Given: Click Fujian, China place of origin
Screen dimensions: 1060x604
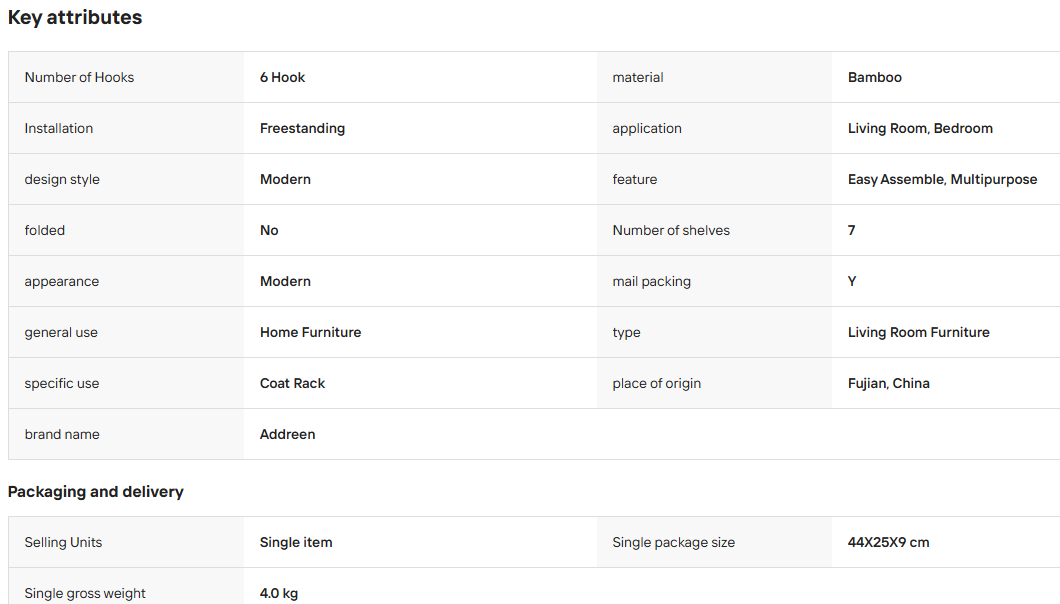Looking at the screenshot, I should (888, 384).
